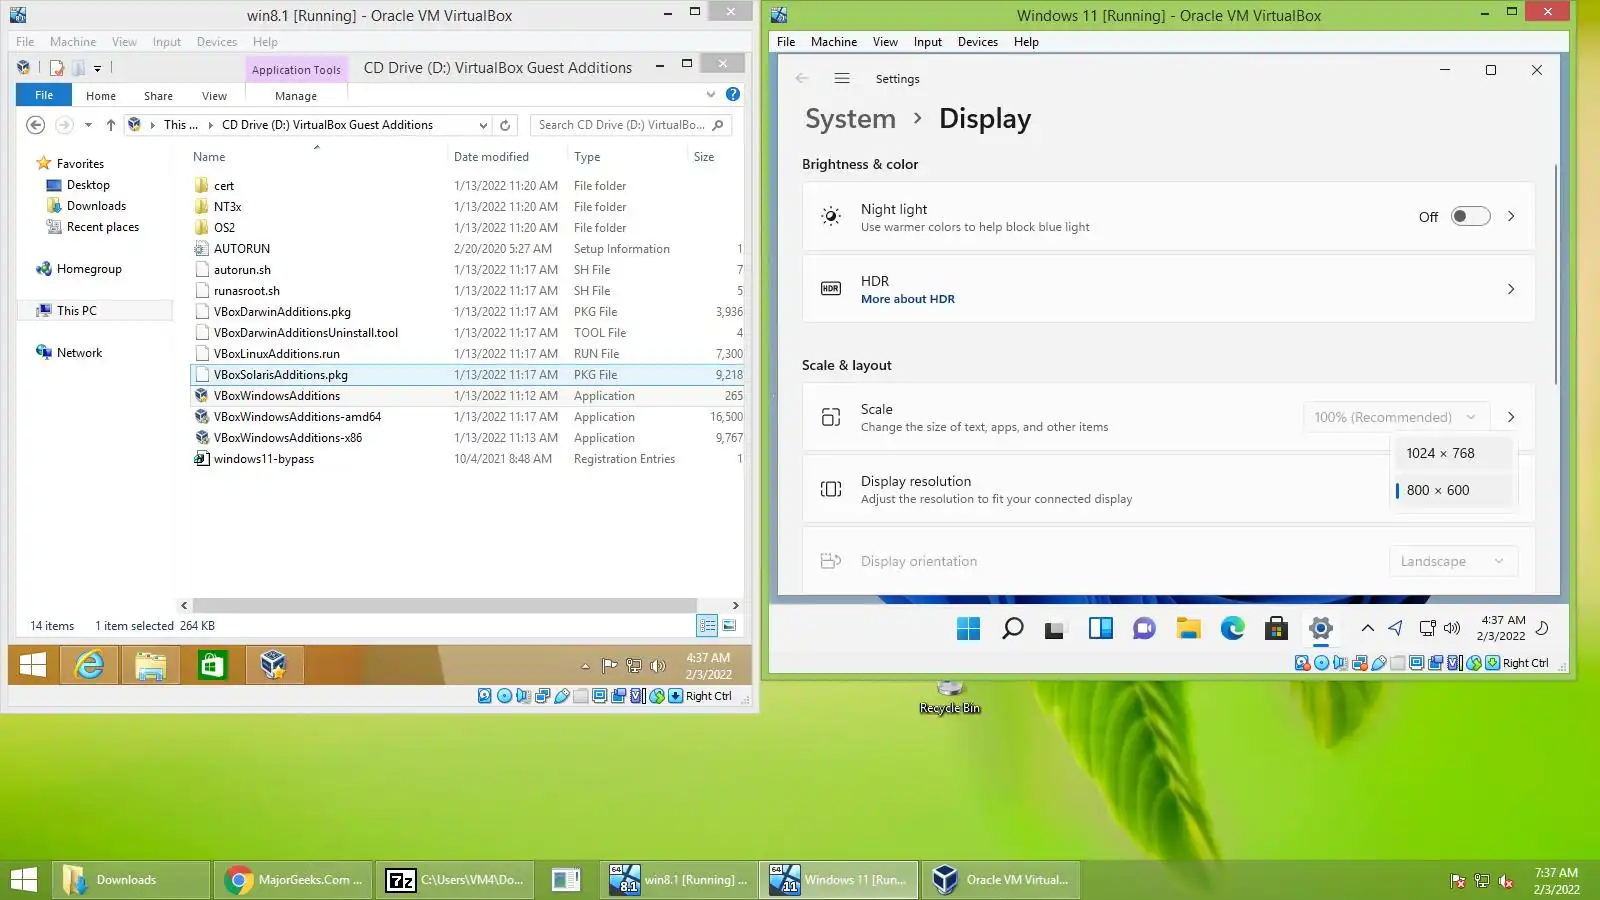The image size is (1600, 900).
Task: Open host Windows Start button
Action: 23,880
